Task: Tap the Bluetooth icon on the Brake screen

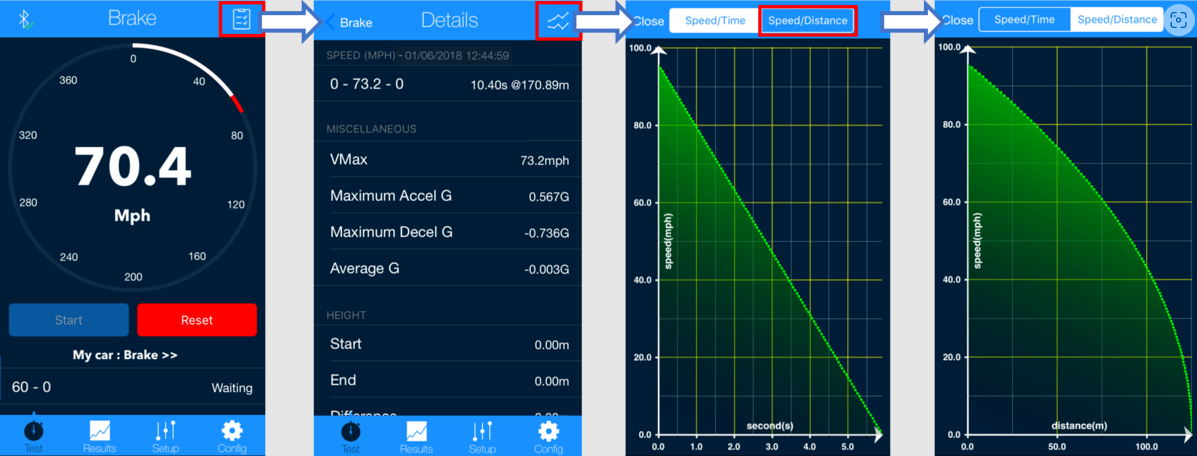Action: click(x=25, y=20)
